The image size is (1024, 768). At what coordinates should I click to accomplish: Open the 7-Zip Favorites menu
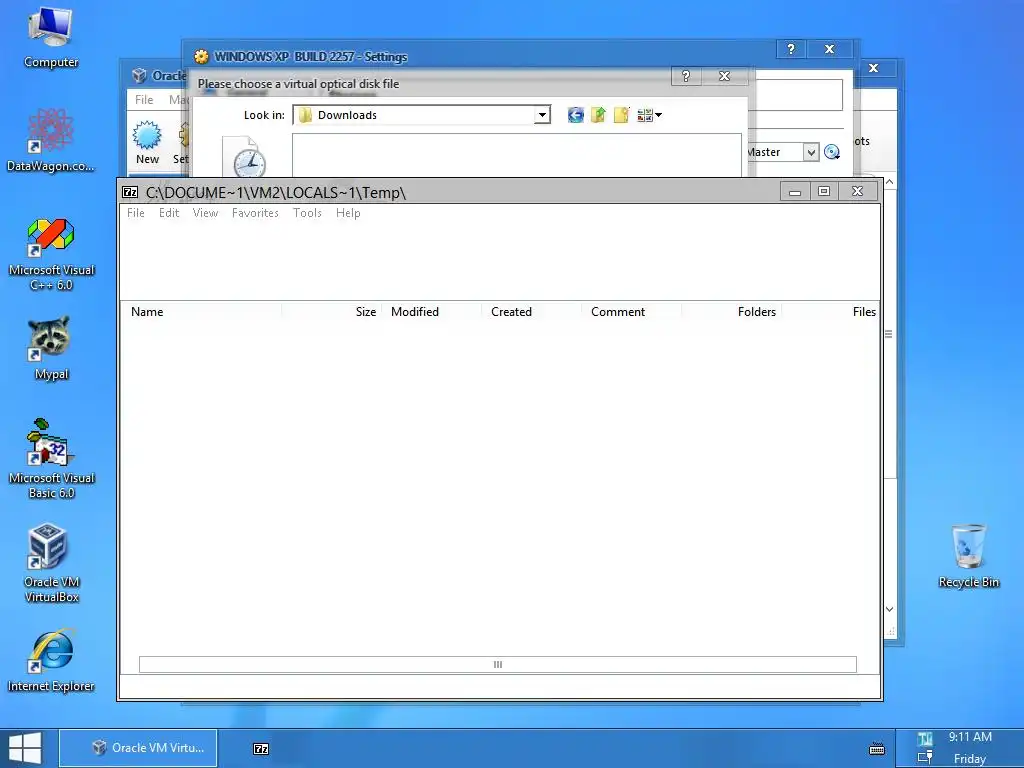tap(255, 213)
